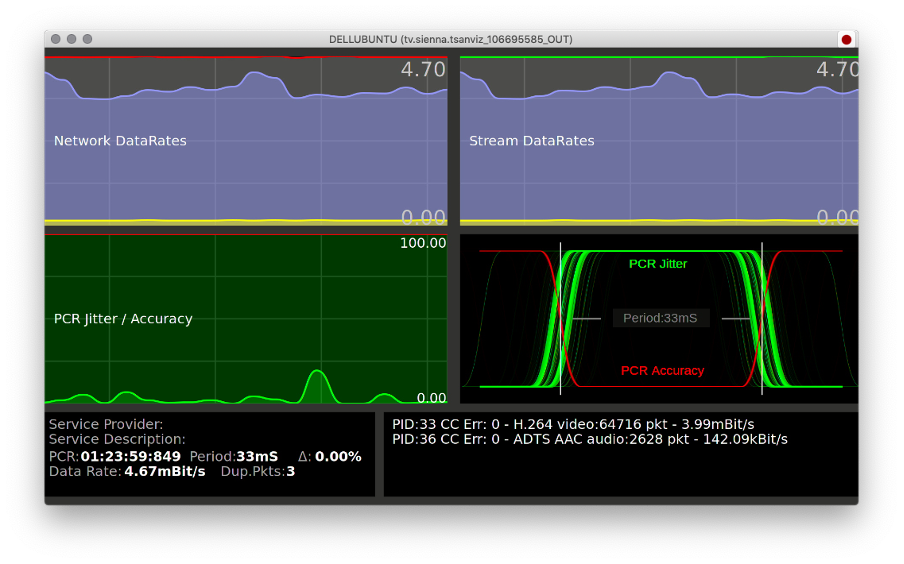
Task: Click the window close button
Action: [x=55, y=39]
